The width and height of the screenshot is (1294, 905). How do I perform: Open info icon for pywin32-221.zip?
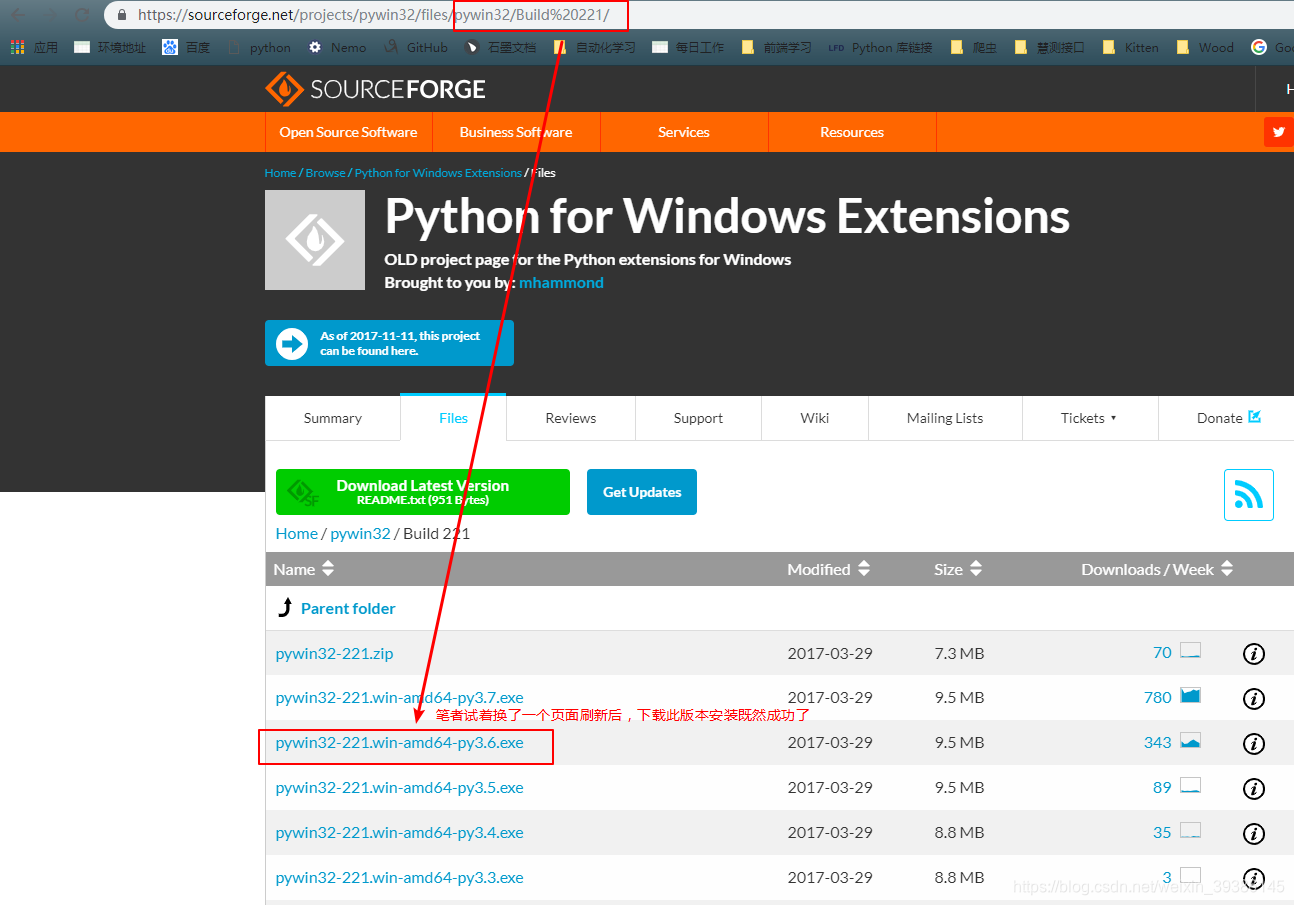pos(1253,654)
